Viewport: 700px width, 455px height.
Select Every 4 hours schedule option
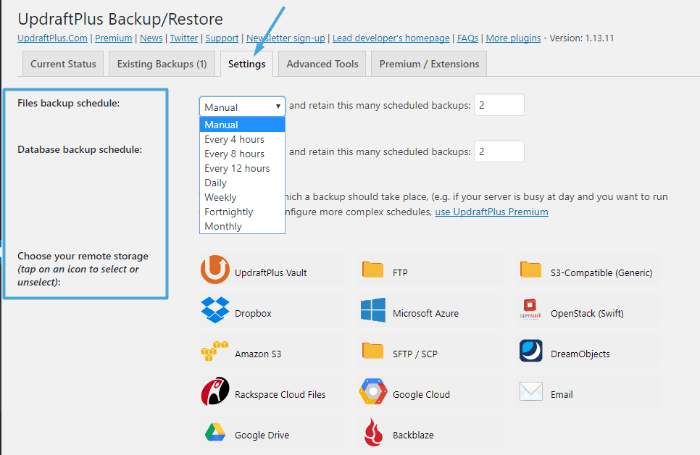pyautogui.click(x=242, y=139)
